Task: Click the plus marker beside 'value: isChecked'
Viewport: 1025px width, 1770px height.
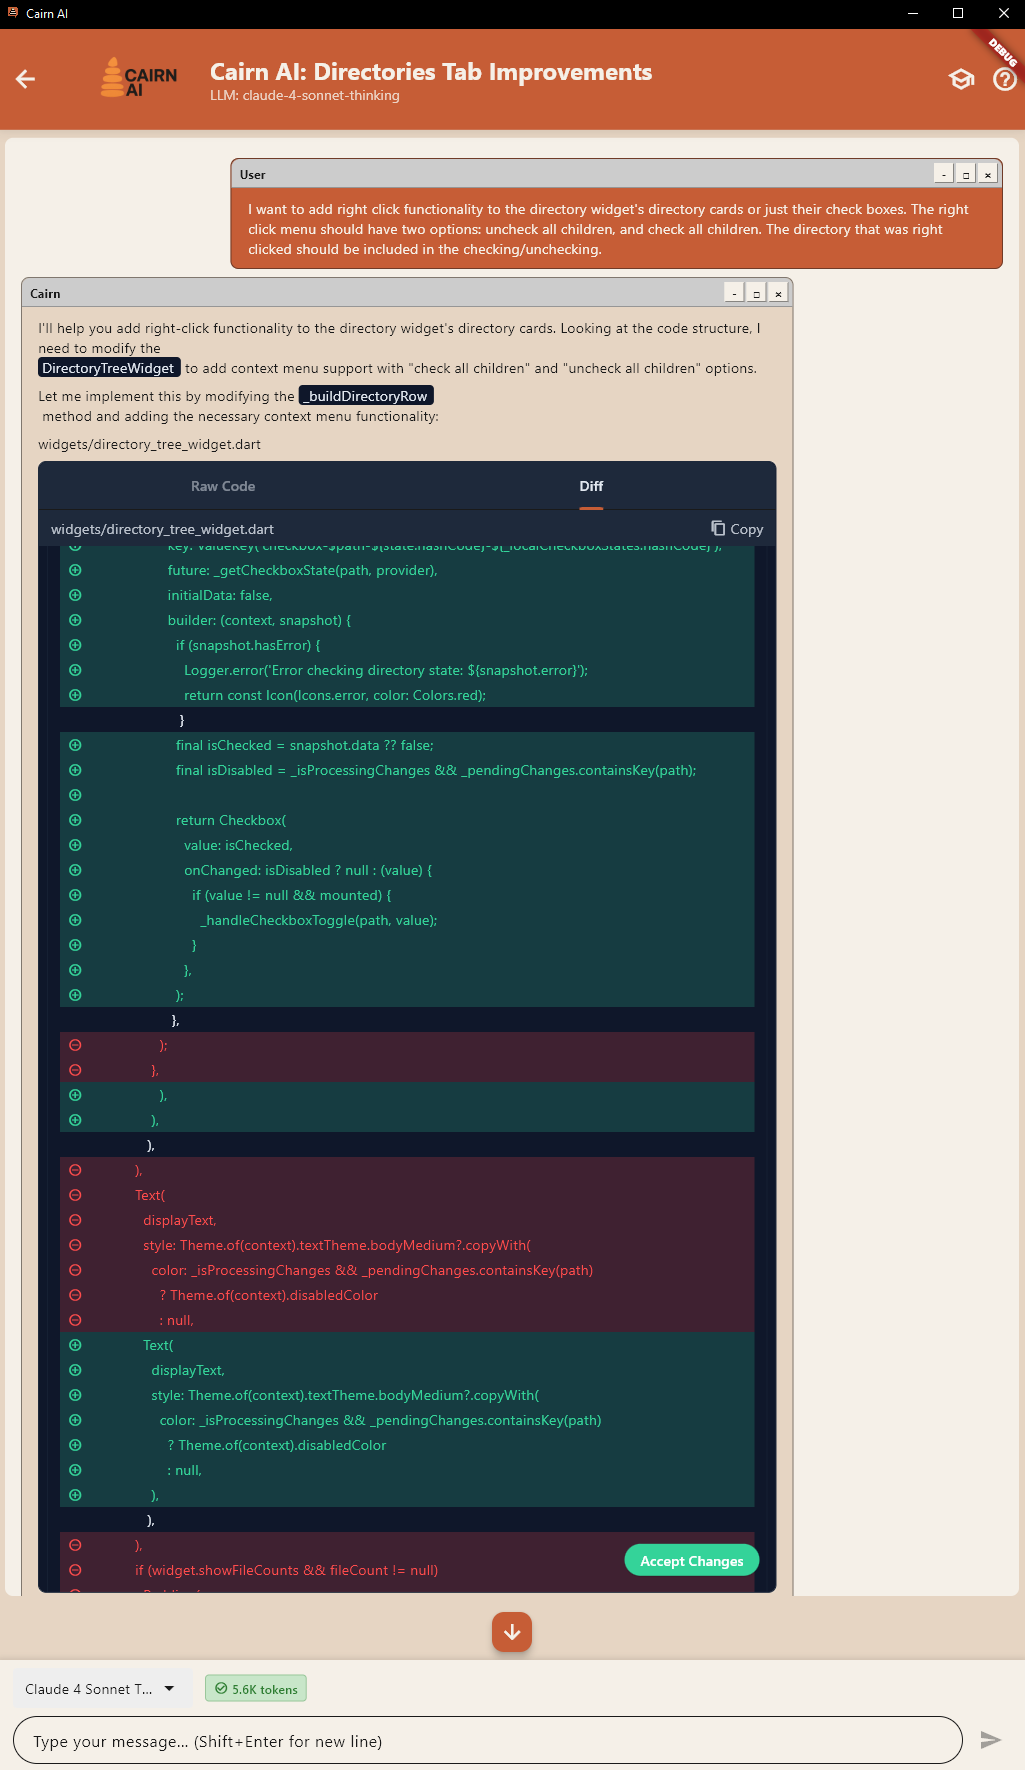Action: pos(75,845)
